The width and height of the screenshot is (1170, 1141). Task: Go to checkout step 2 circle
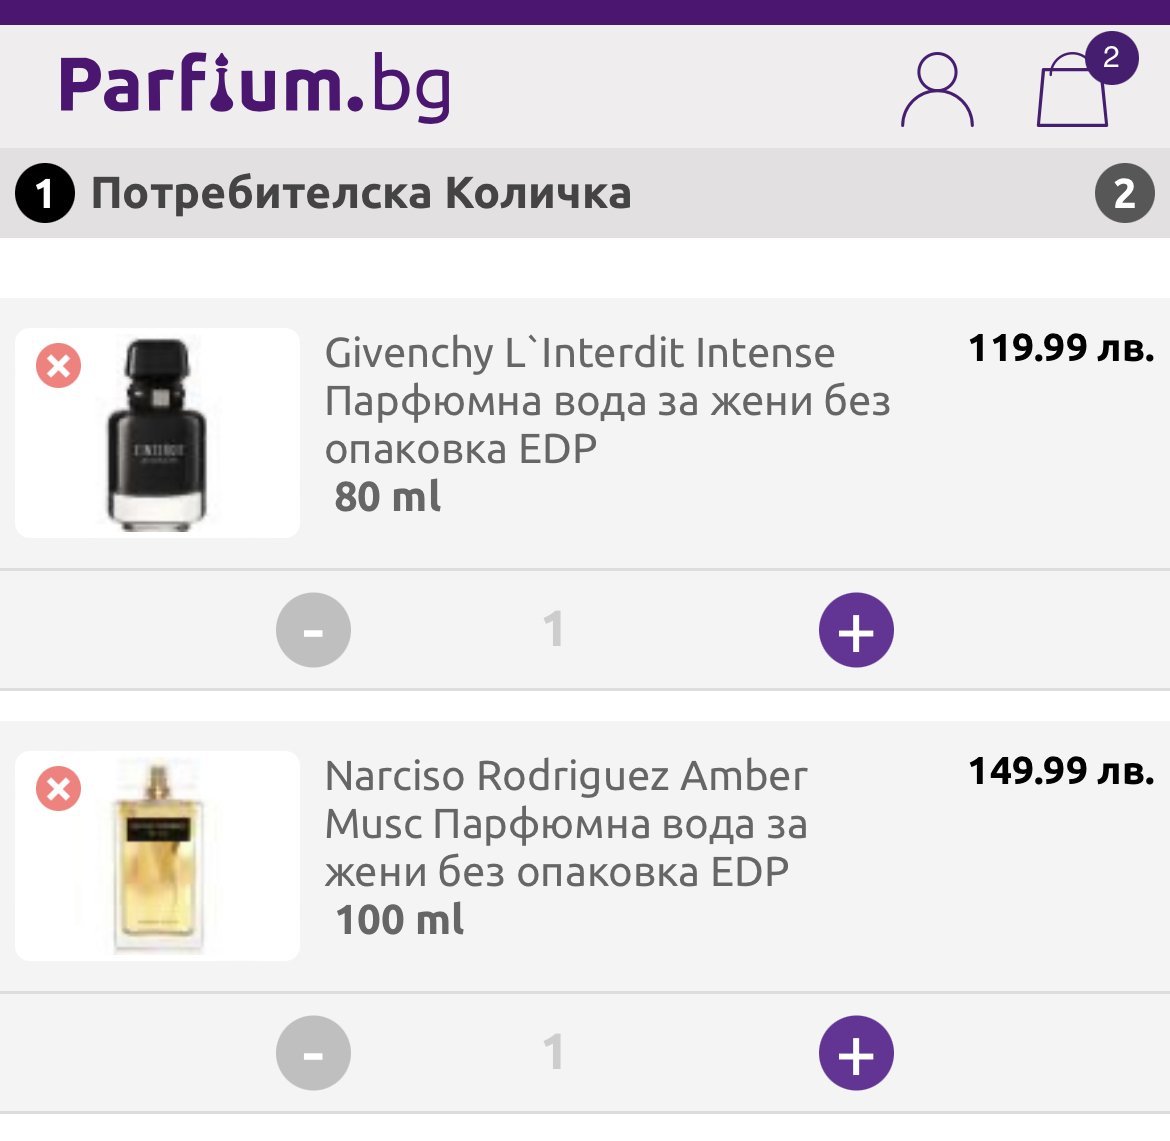click(x=1125, y=193)
